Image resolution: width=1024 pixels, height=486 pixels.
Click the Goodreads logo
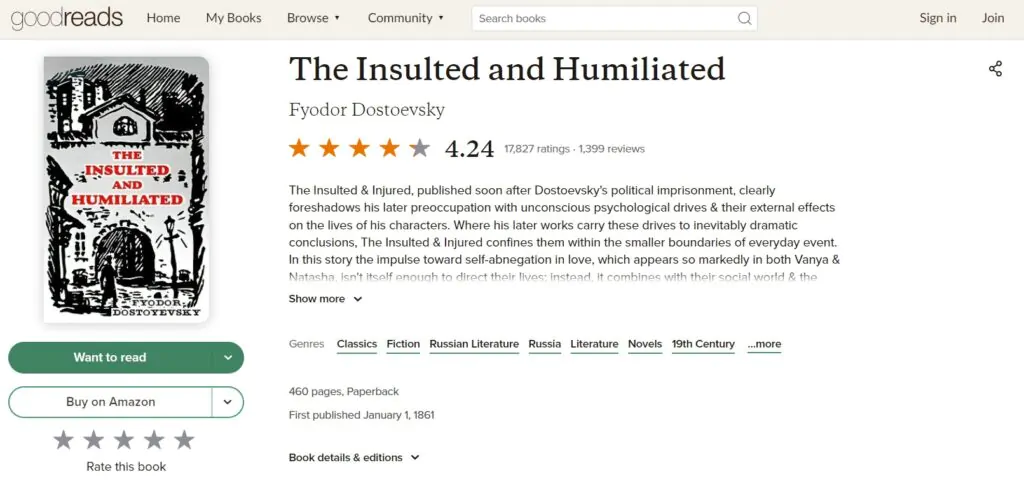pyautogui.click(x=62, y=17)
